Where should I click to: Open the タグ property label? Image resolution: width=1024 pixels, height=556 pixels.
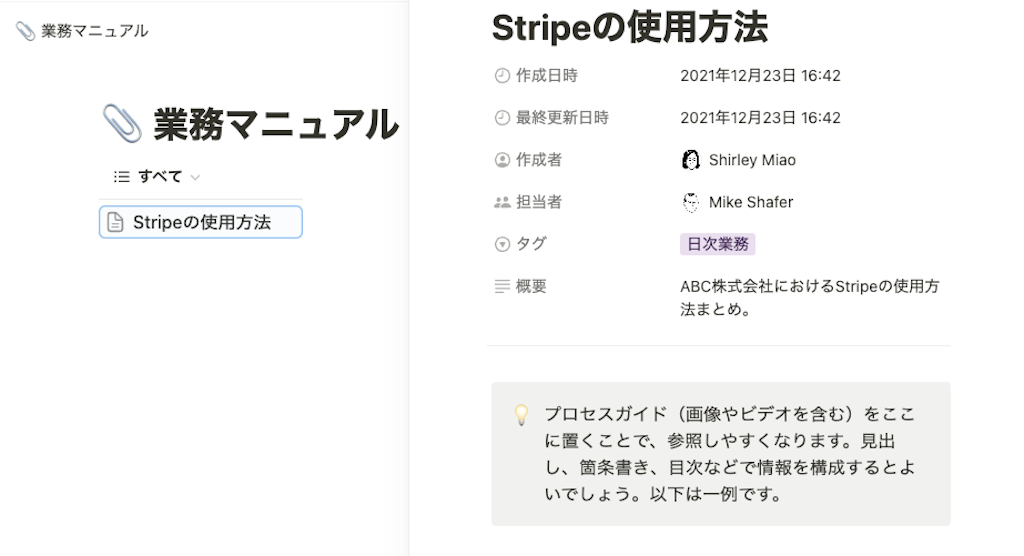pyautogui.click(x=531, y=244)
